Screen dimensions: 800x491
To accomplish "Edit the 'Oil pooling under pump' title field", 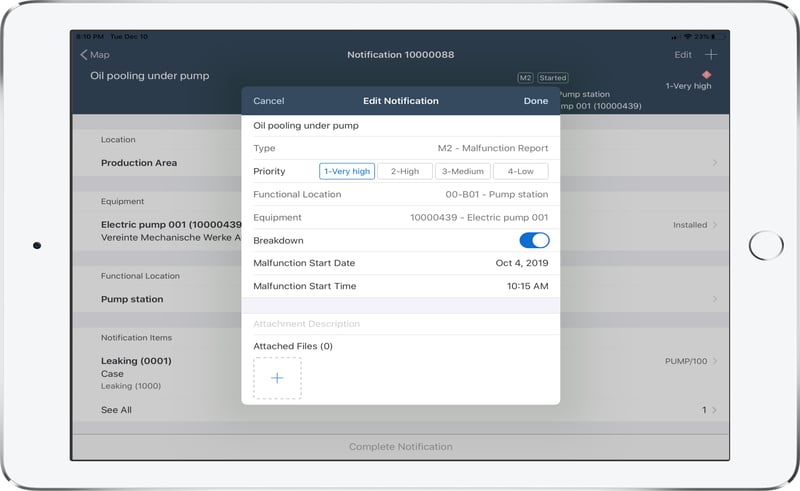I will (x=401, y=126).
